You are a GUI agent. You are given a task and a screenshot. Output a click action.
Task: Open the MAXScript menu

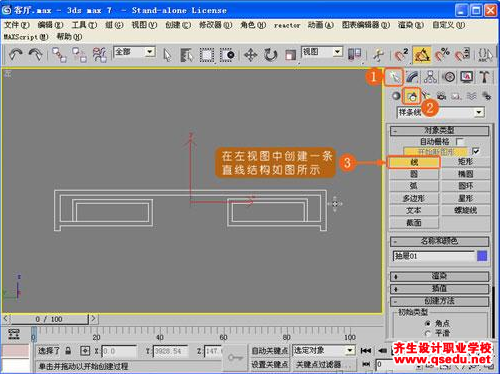point(26,37)
